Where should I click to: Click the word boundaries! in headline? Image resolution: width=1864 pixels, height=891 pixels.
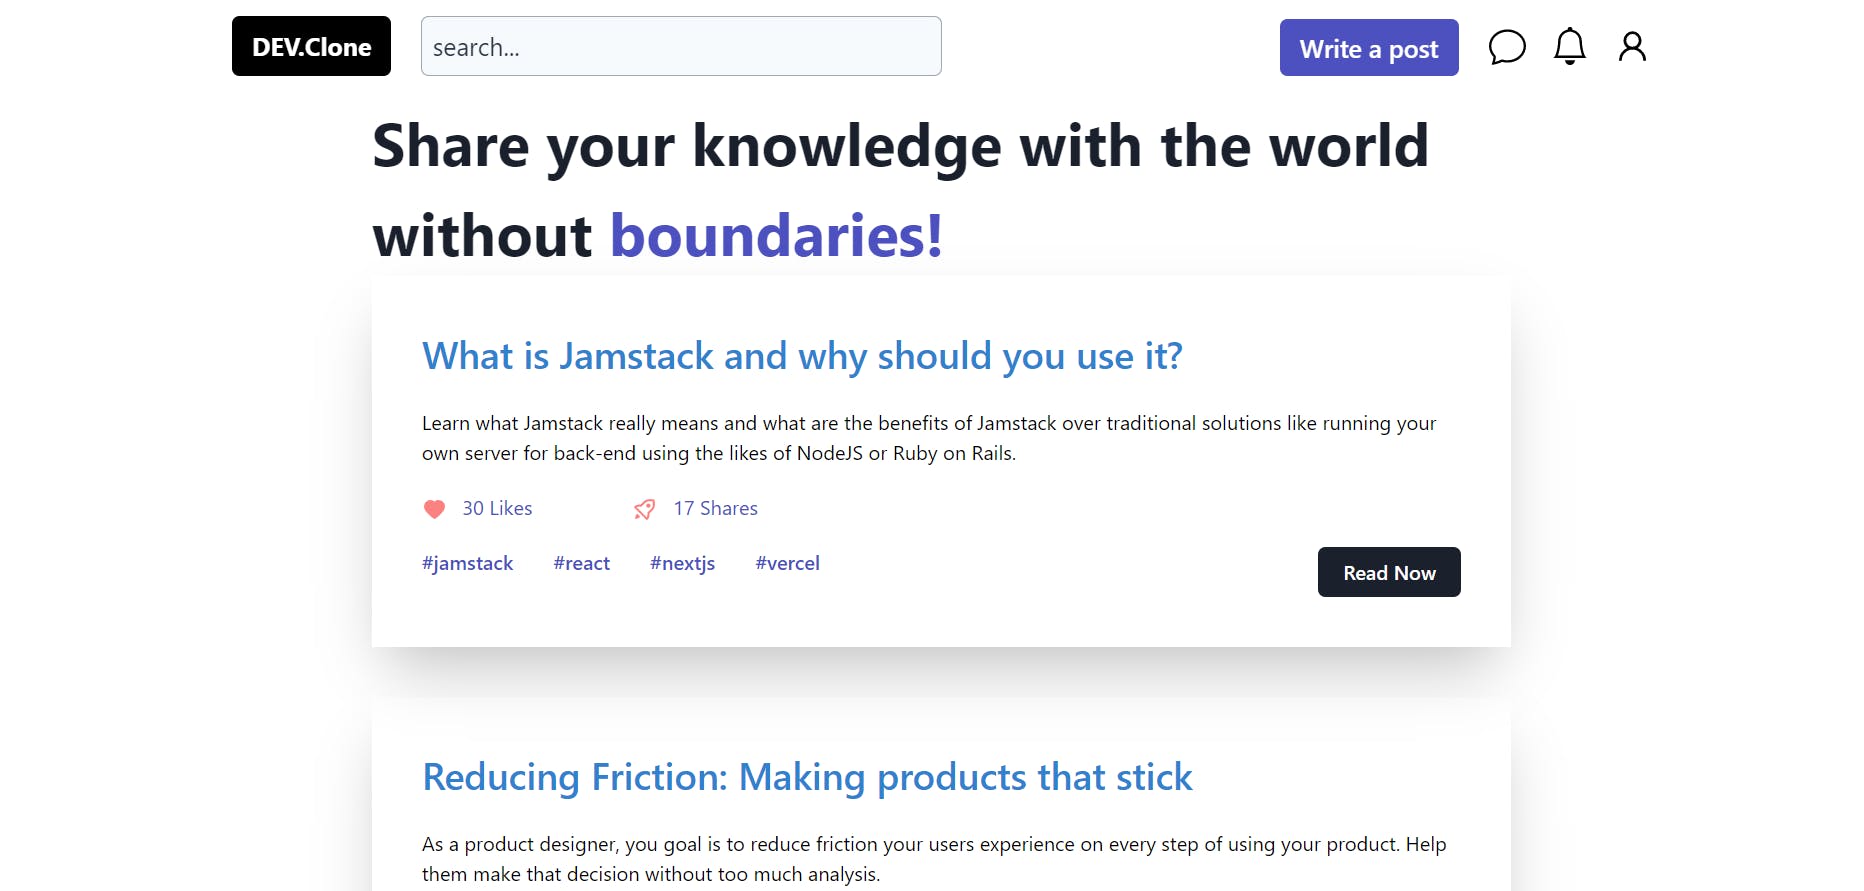point(776,236)
